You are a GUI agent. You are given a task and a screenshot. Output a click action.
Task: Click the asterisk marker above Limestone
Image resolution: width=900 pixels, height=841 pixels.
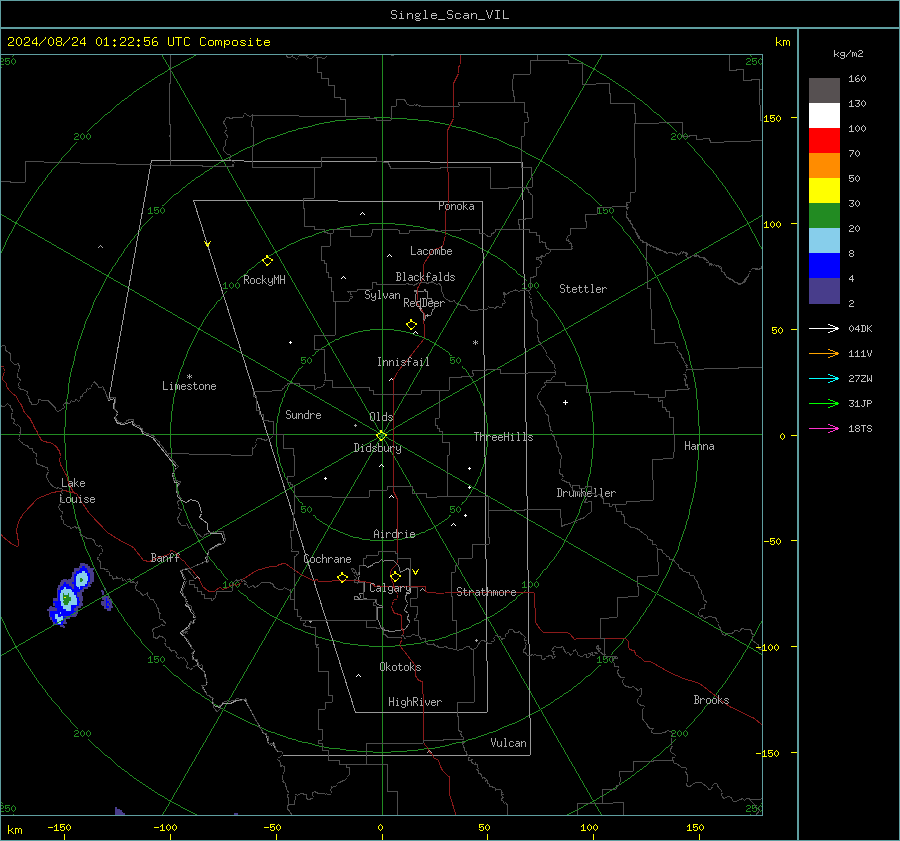pos(189,377)
